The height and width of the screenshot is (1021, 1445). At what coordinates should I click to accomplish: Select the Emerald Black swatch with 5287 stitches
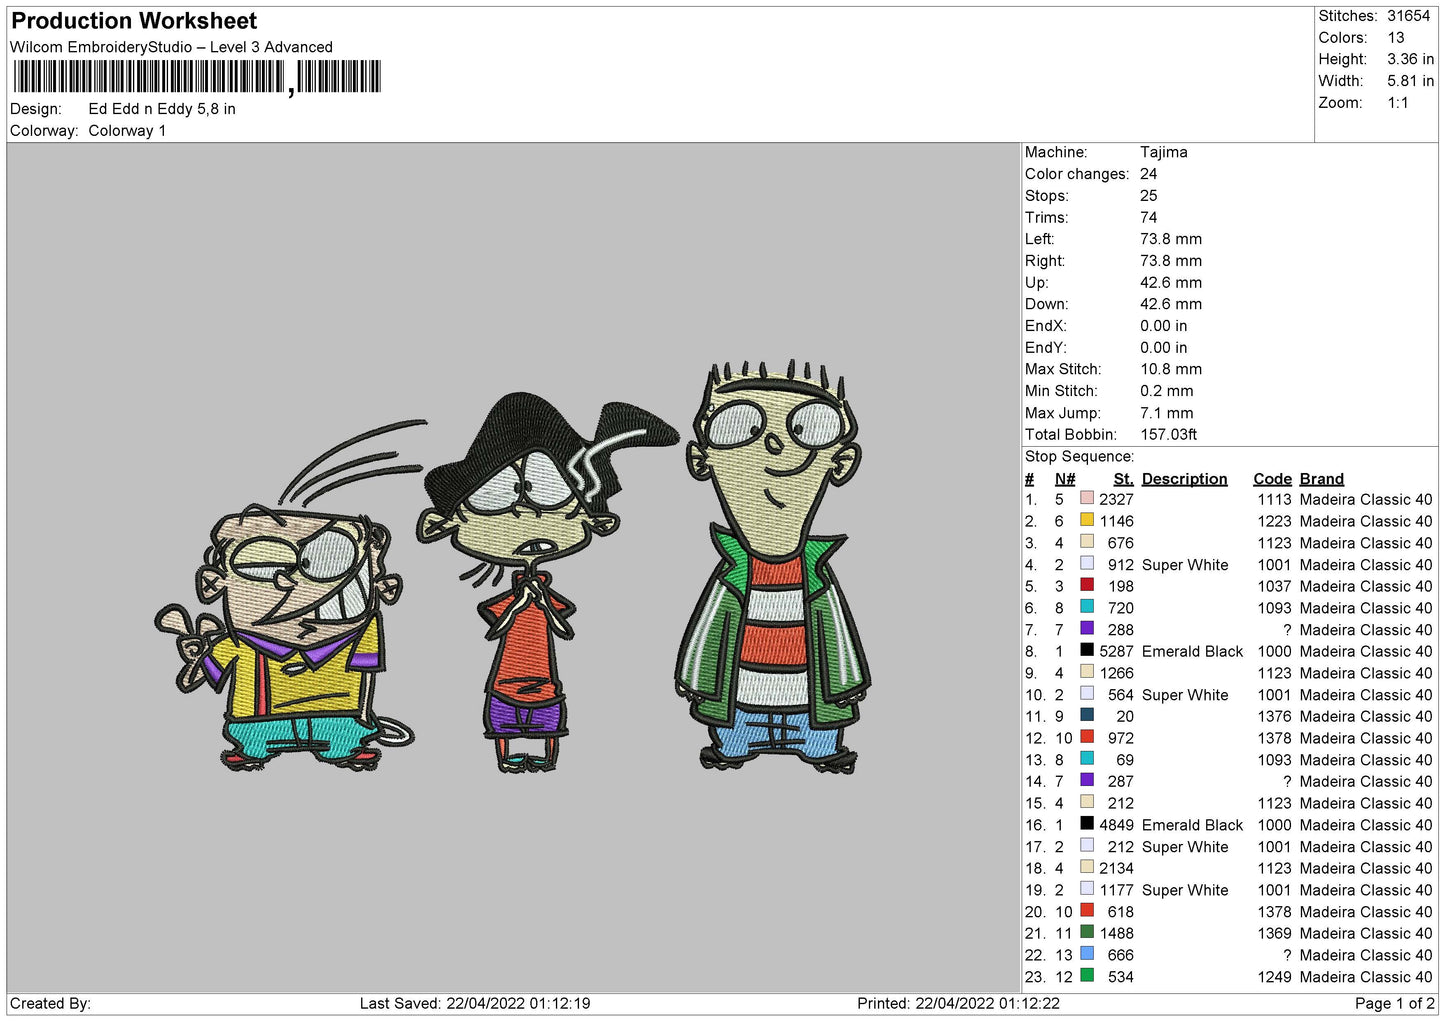(x=1086, y=651)
